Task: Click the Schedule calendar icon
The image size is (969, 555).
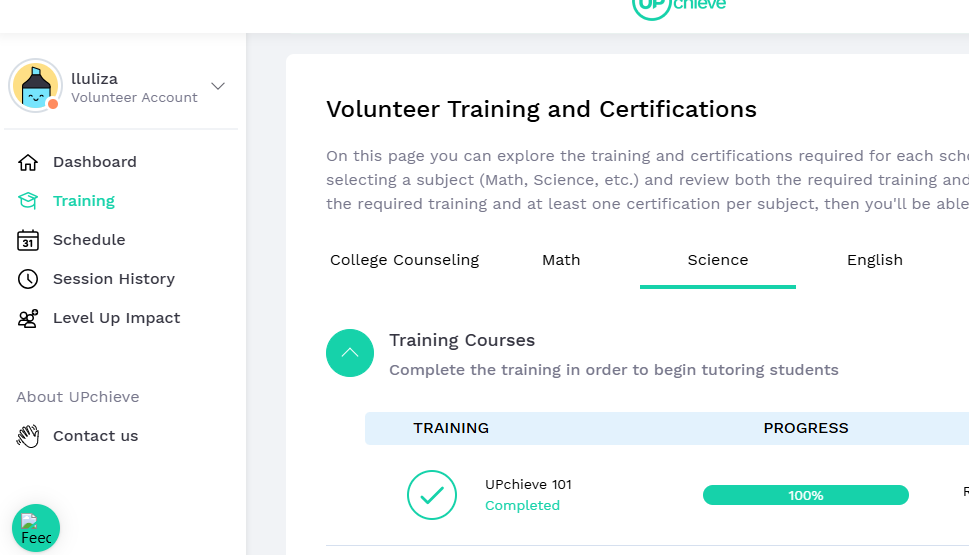Action: coord(28,240)
